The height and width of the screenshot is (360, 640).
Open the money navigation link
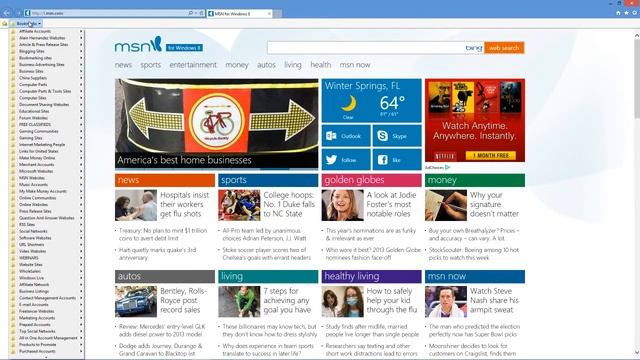(237, 65)
